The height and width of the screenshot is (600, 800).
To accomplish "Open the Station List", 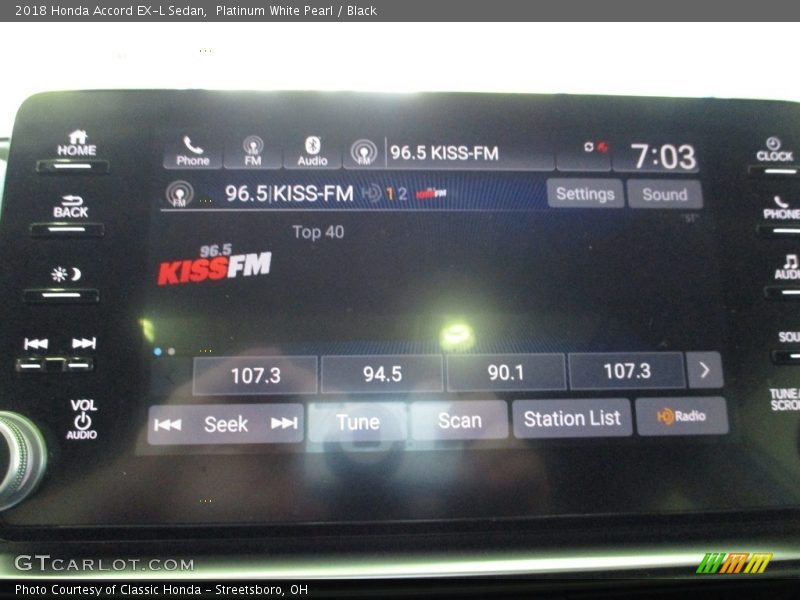I will click(x=572, y=418).
